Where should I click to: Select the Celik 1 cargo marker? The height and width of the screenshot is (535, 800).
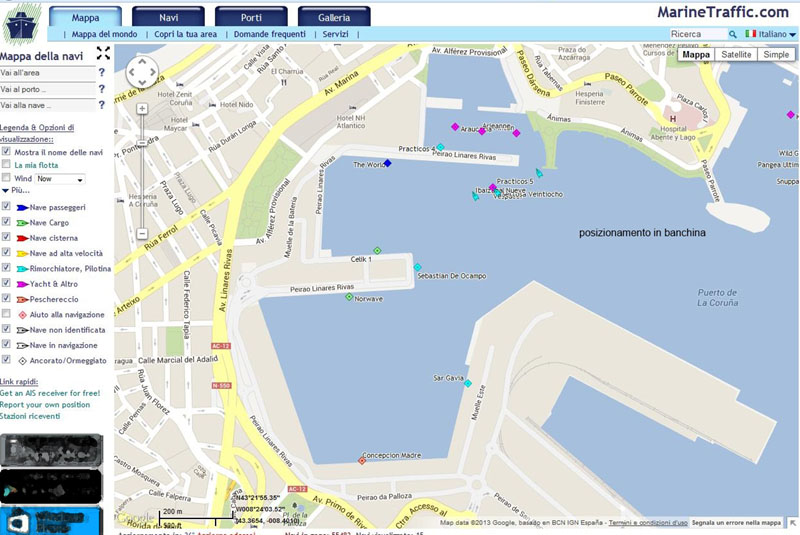(x=377, y=250)
